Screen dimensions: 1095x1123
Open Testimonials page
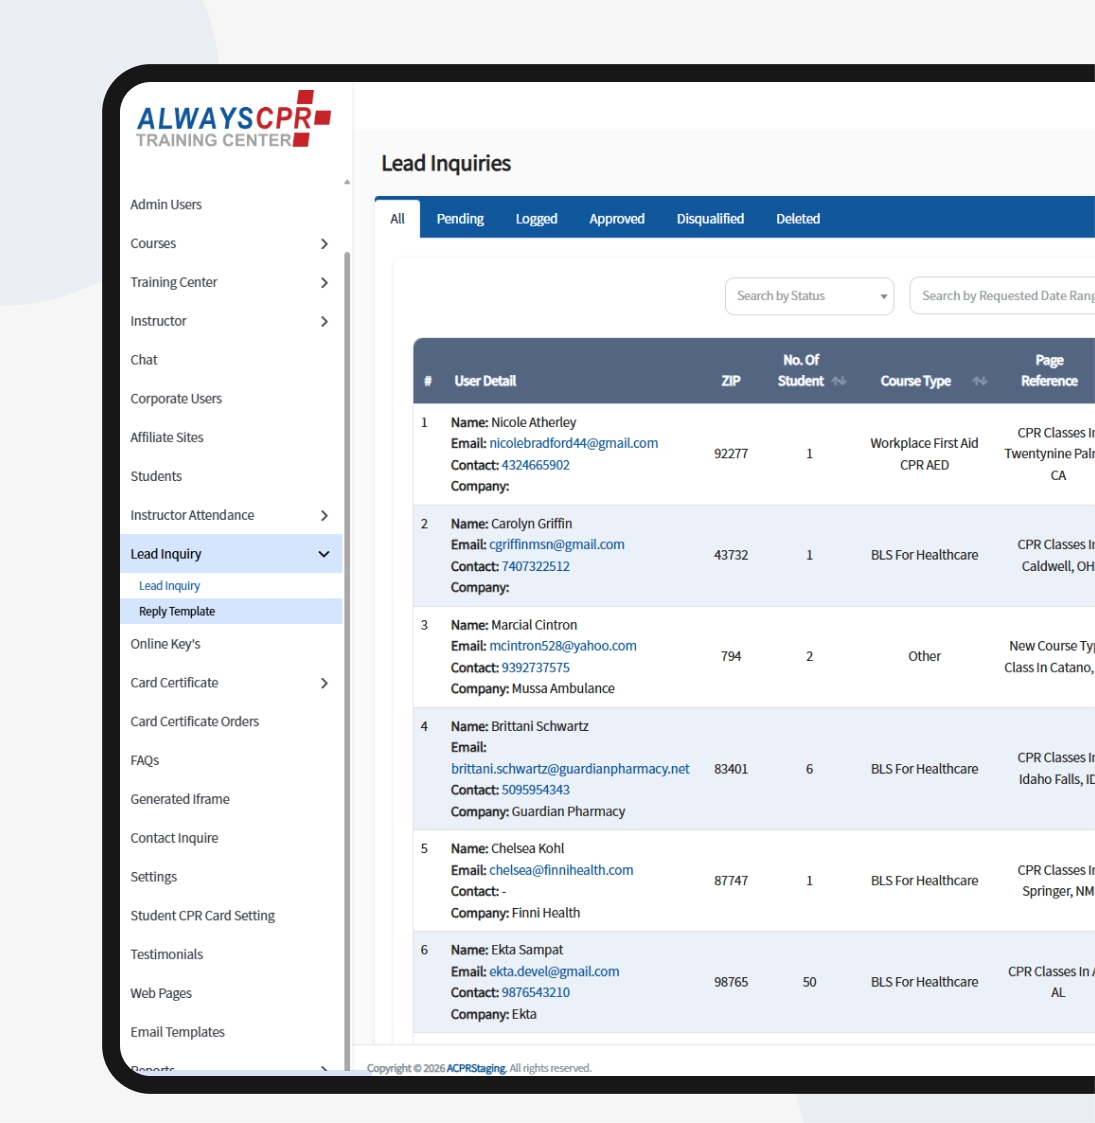(x=167, y=954)
